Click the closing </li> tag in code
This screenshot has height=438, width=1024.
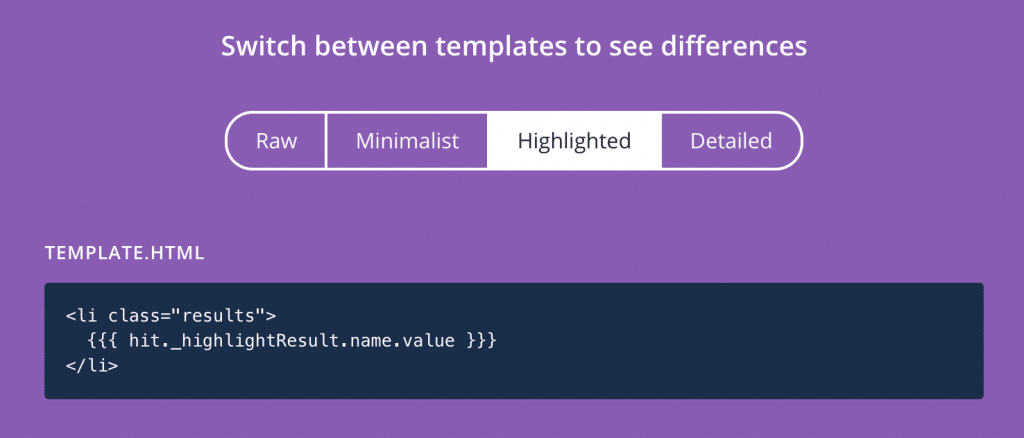tap(92, 365)
